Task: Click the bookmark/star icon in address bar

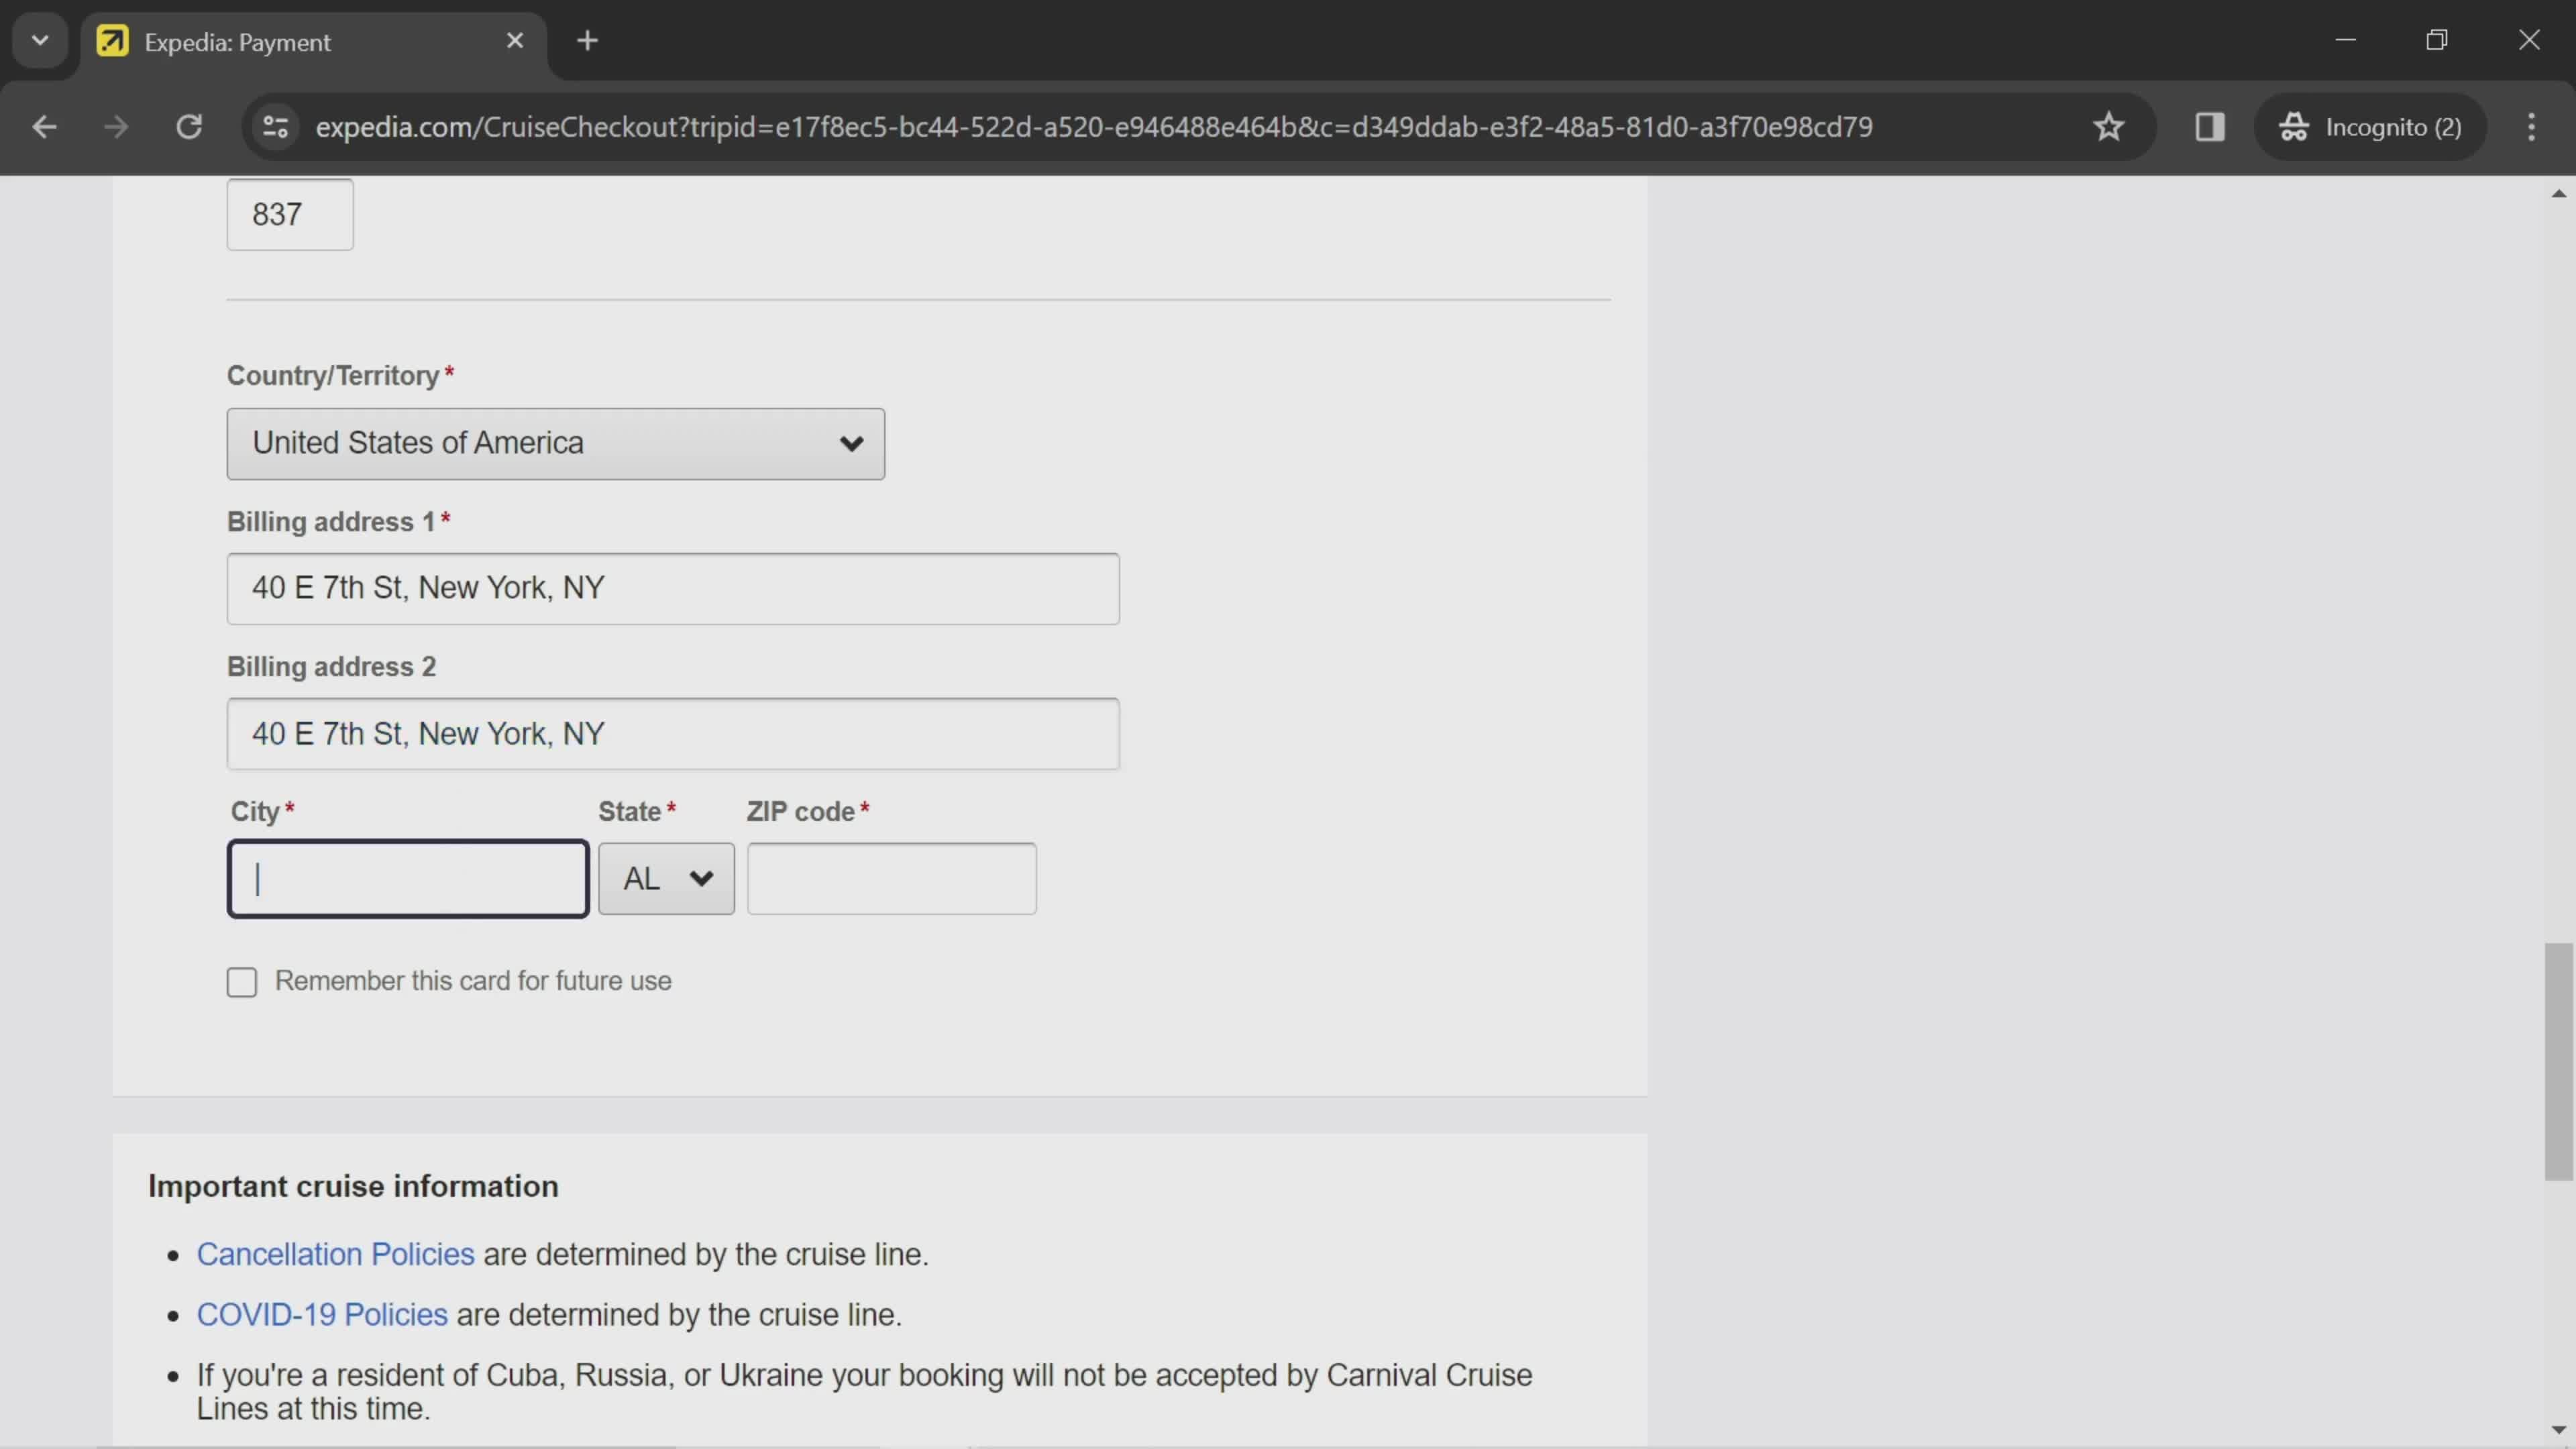Action: point(2110,125)
